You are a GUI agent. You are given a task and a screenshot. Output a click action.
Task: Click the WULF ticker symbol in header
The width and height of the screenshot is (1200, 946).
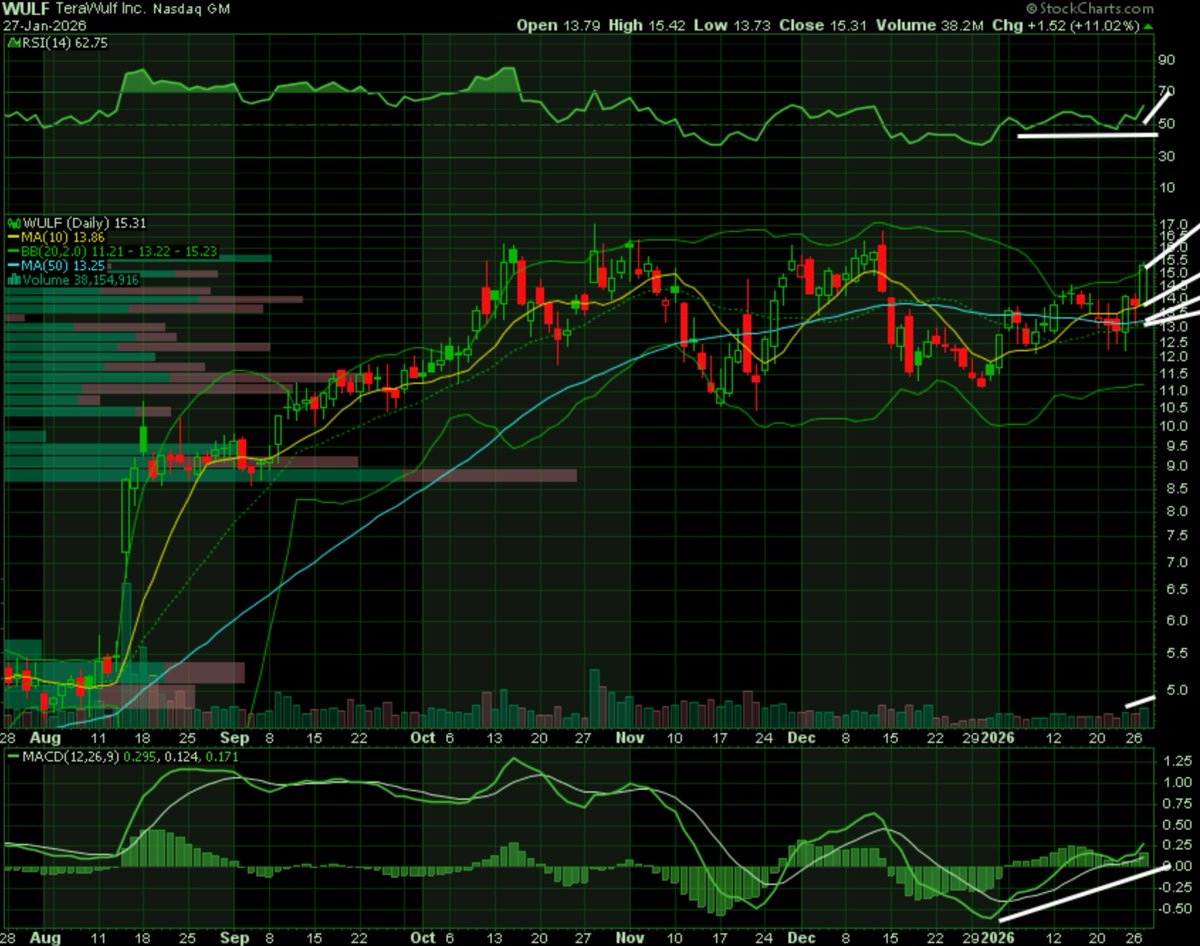[x=25, y=7]
